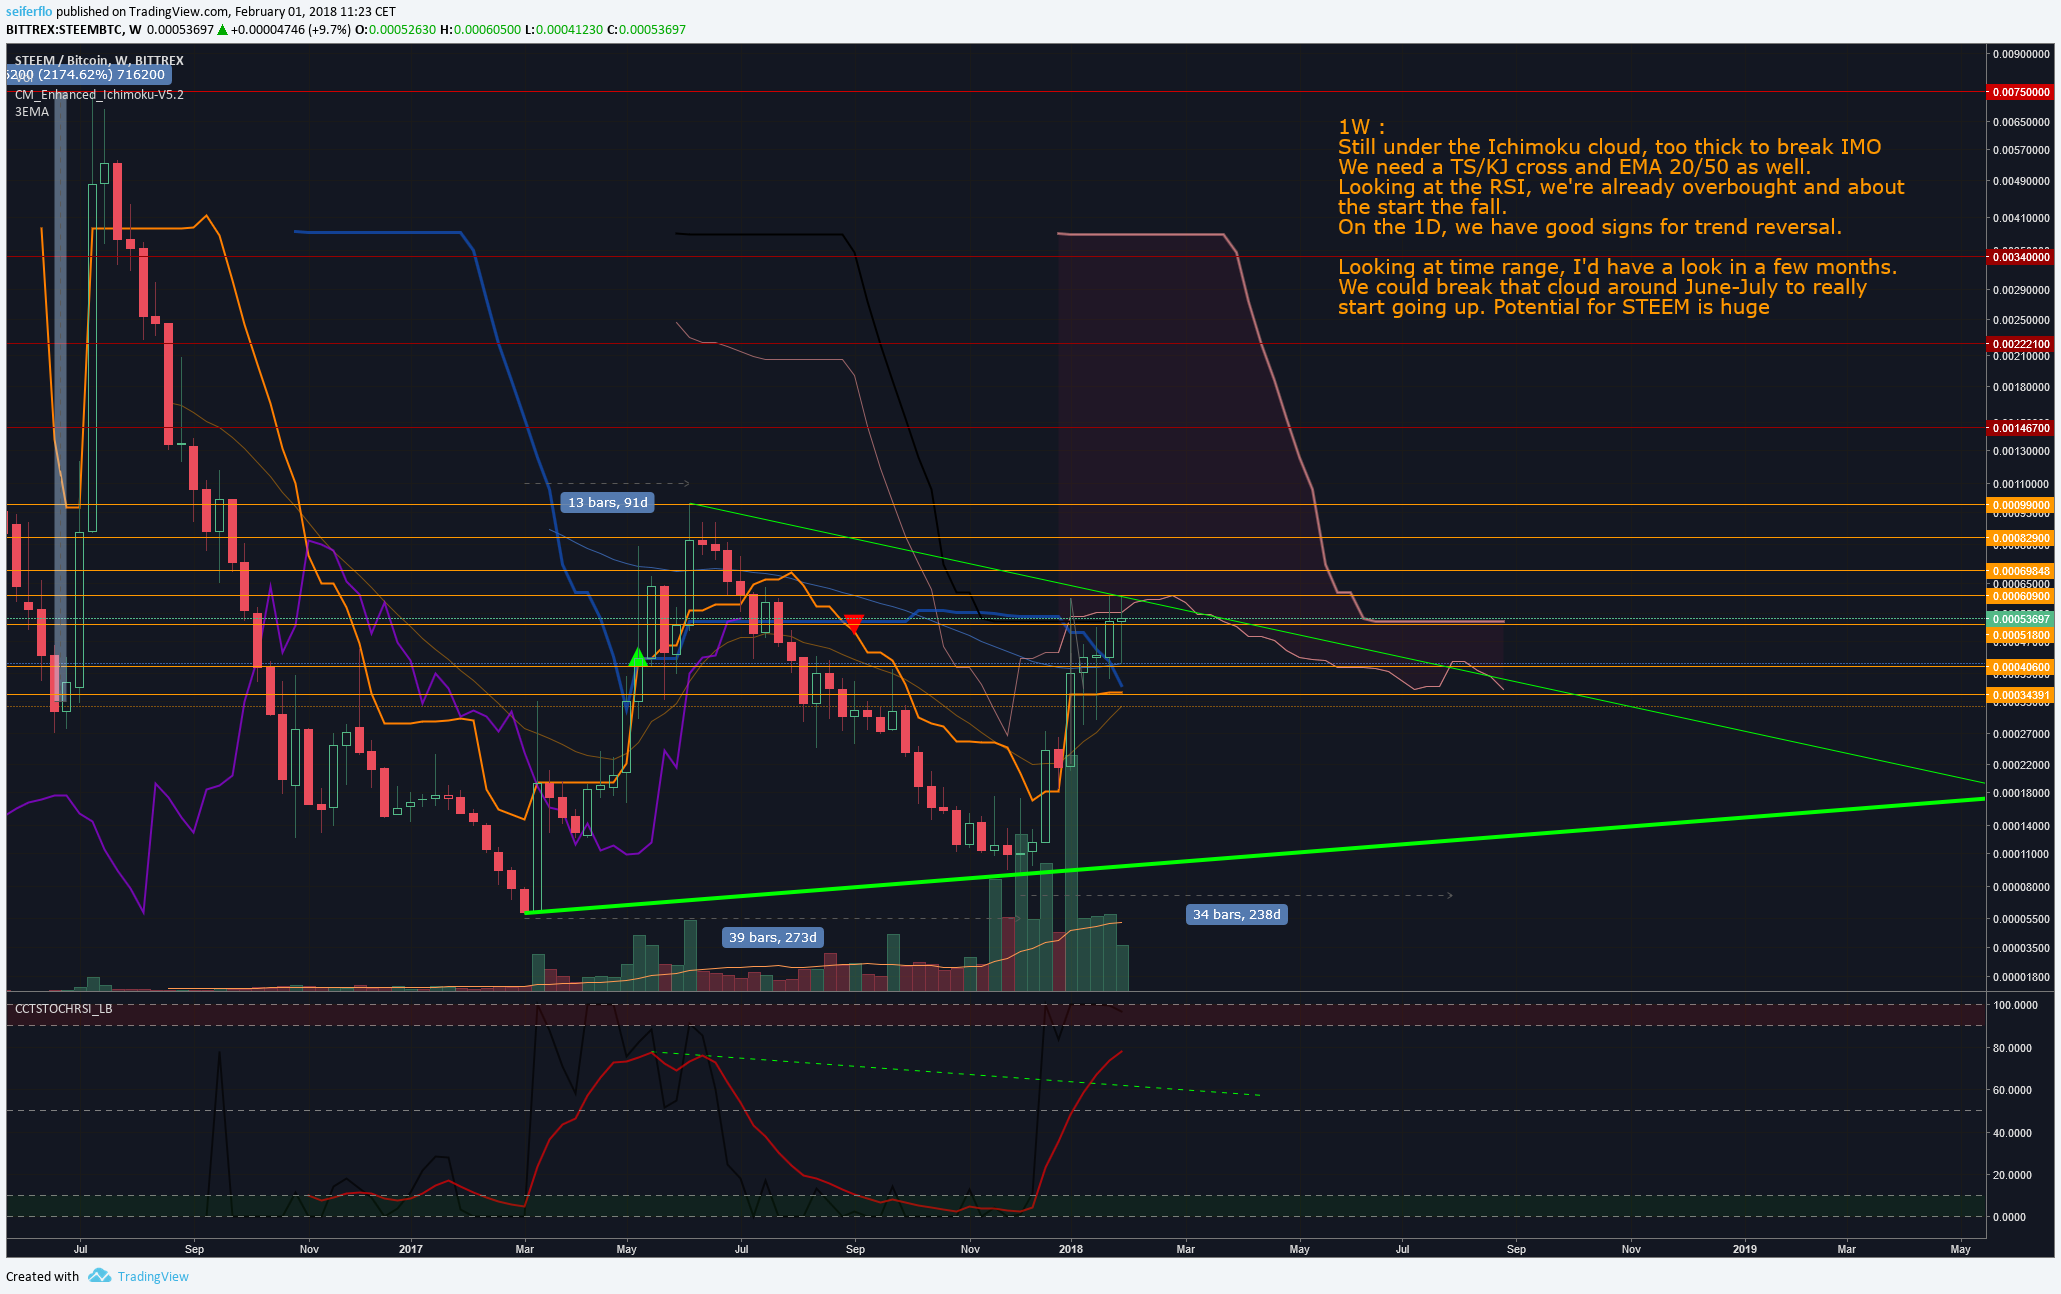Click the C:0.00053697 close value in the header
2061x1294 pixels.
646,29
